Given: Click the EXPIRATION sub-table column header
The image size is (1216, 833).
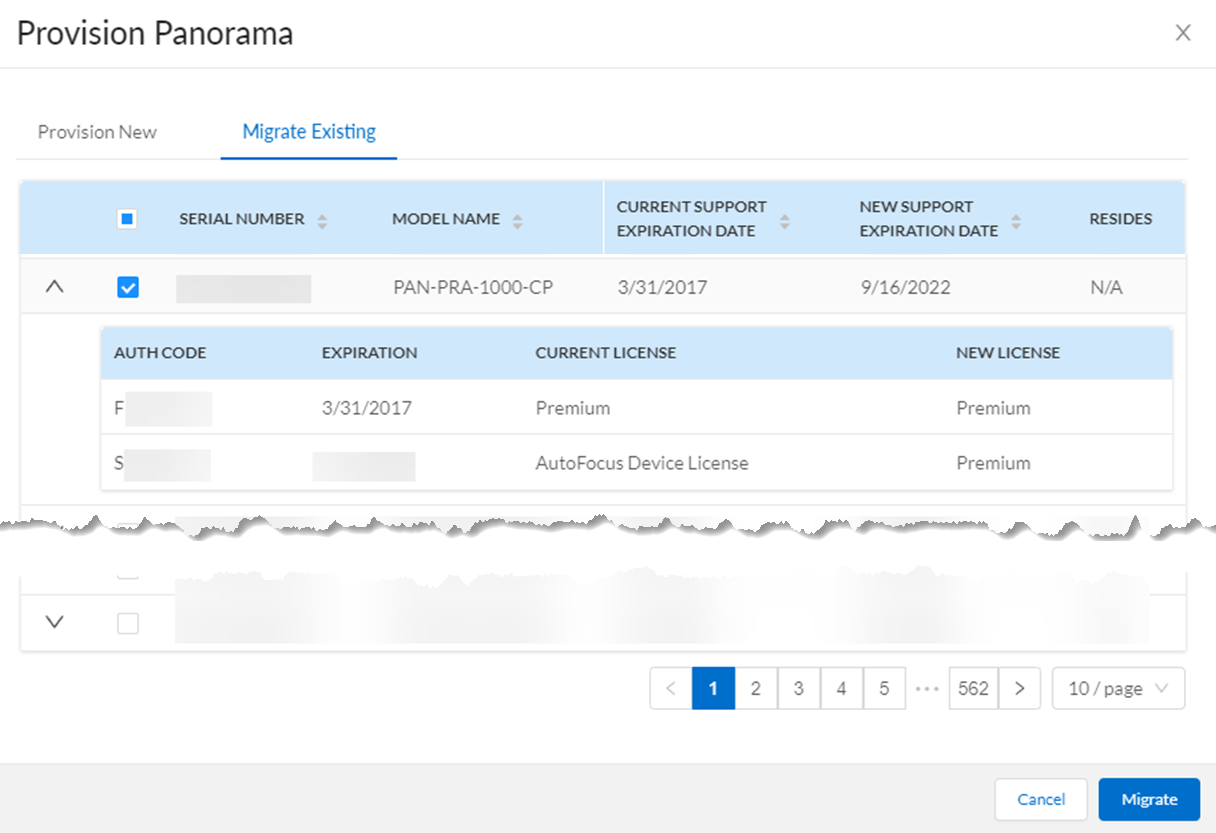Looking at the screenshot, I should (370, 353).
